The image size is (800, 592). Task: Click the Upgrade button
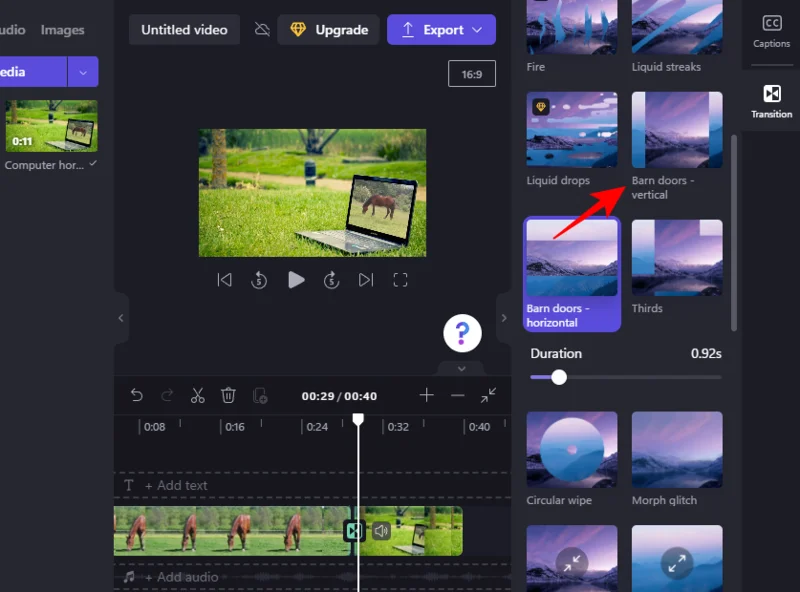(327, 29)
